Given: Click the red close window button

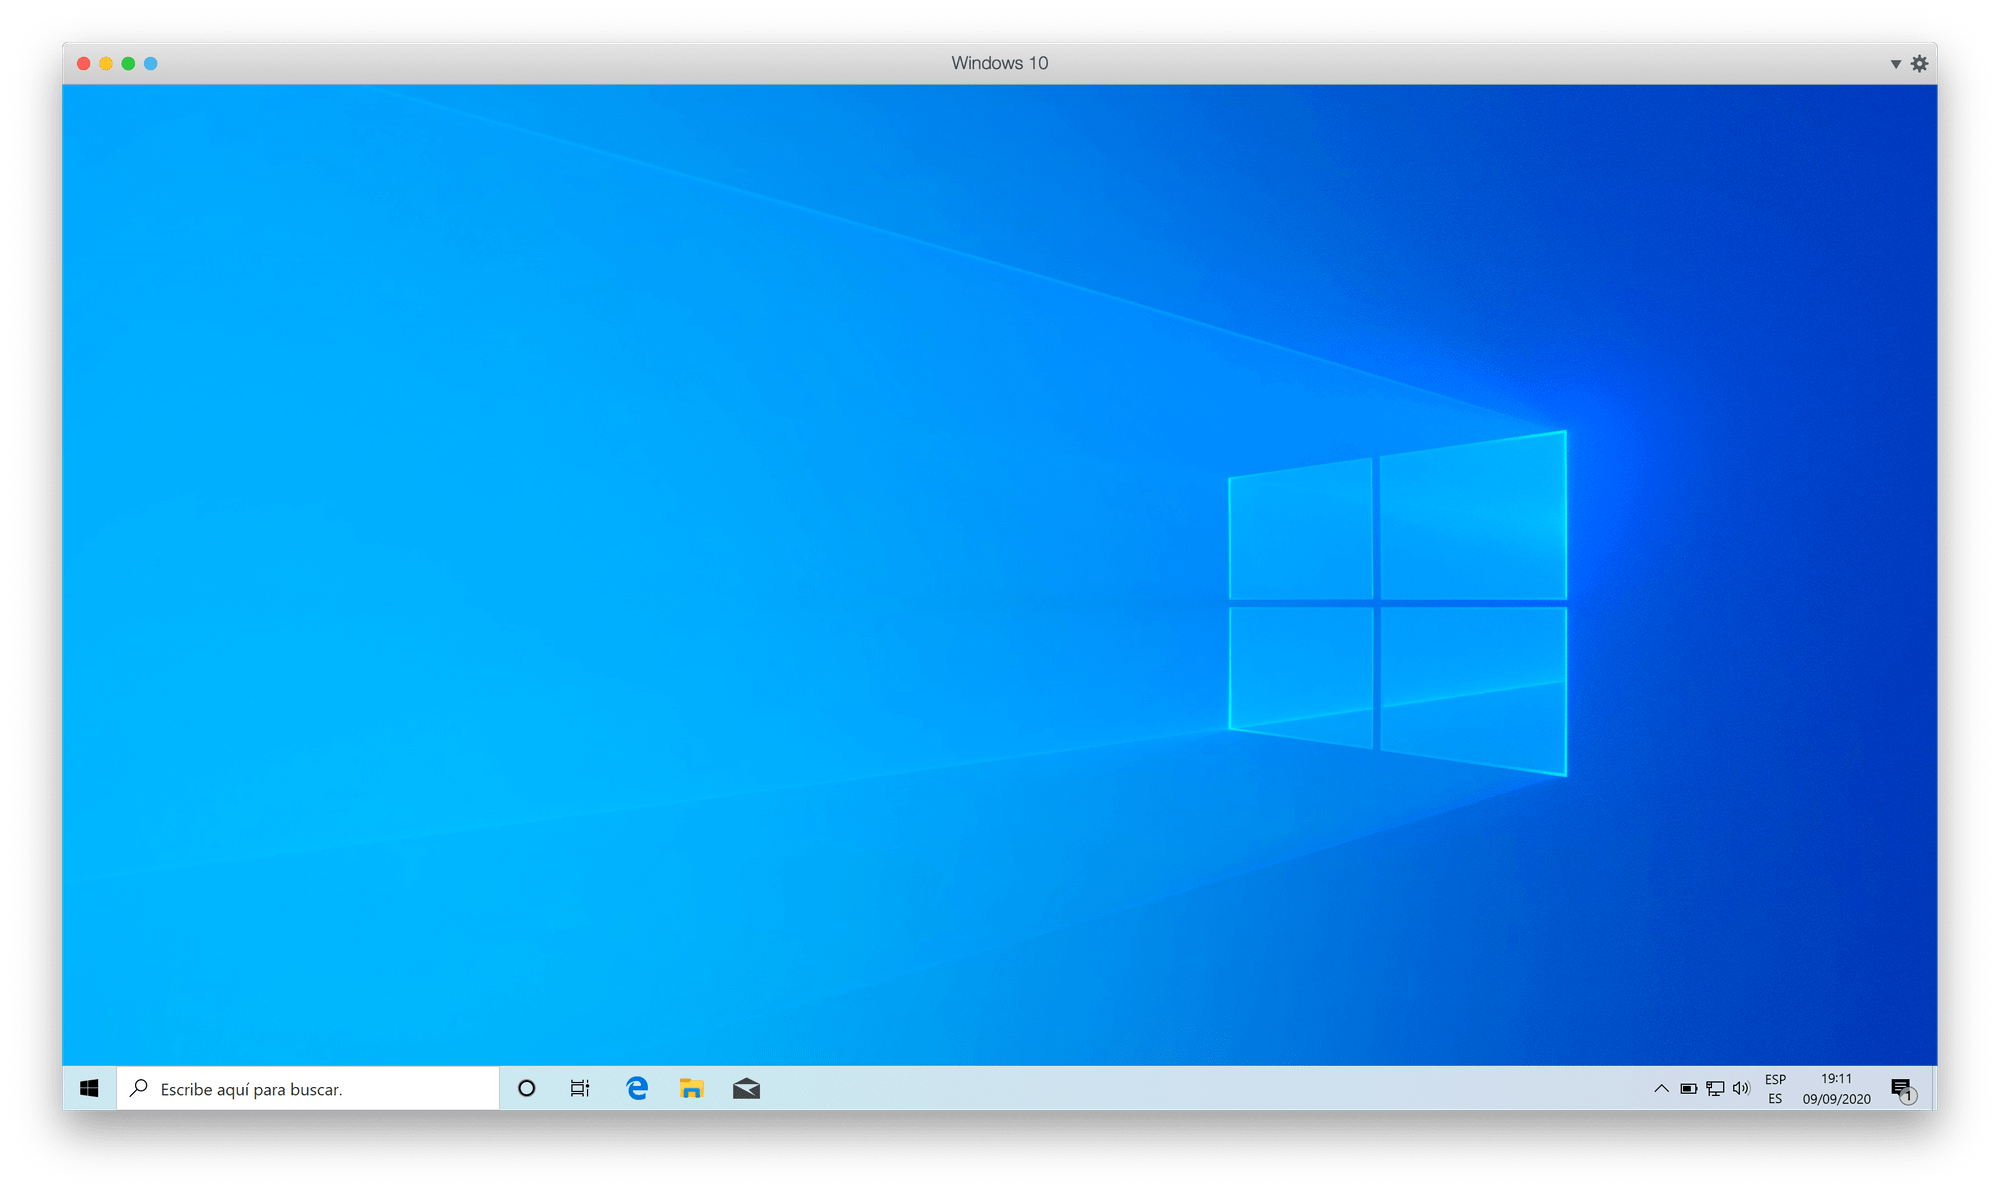Looking at the screenshot, I should (84, 63).
